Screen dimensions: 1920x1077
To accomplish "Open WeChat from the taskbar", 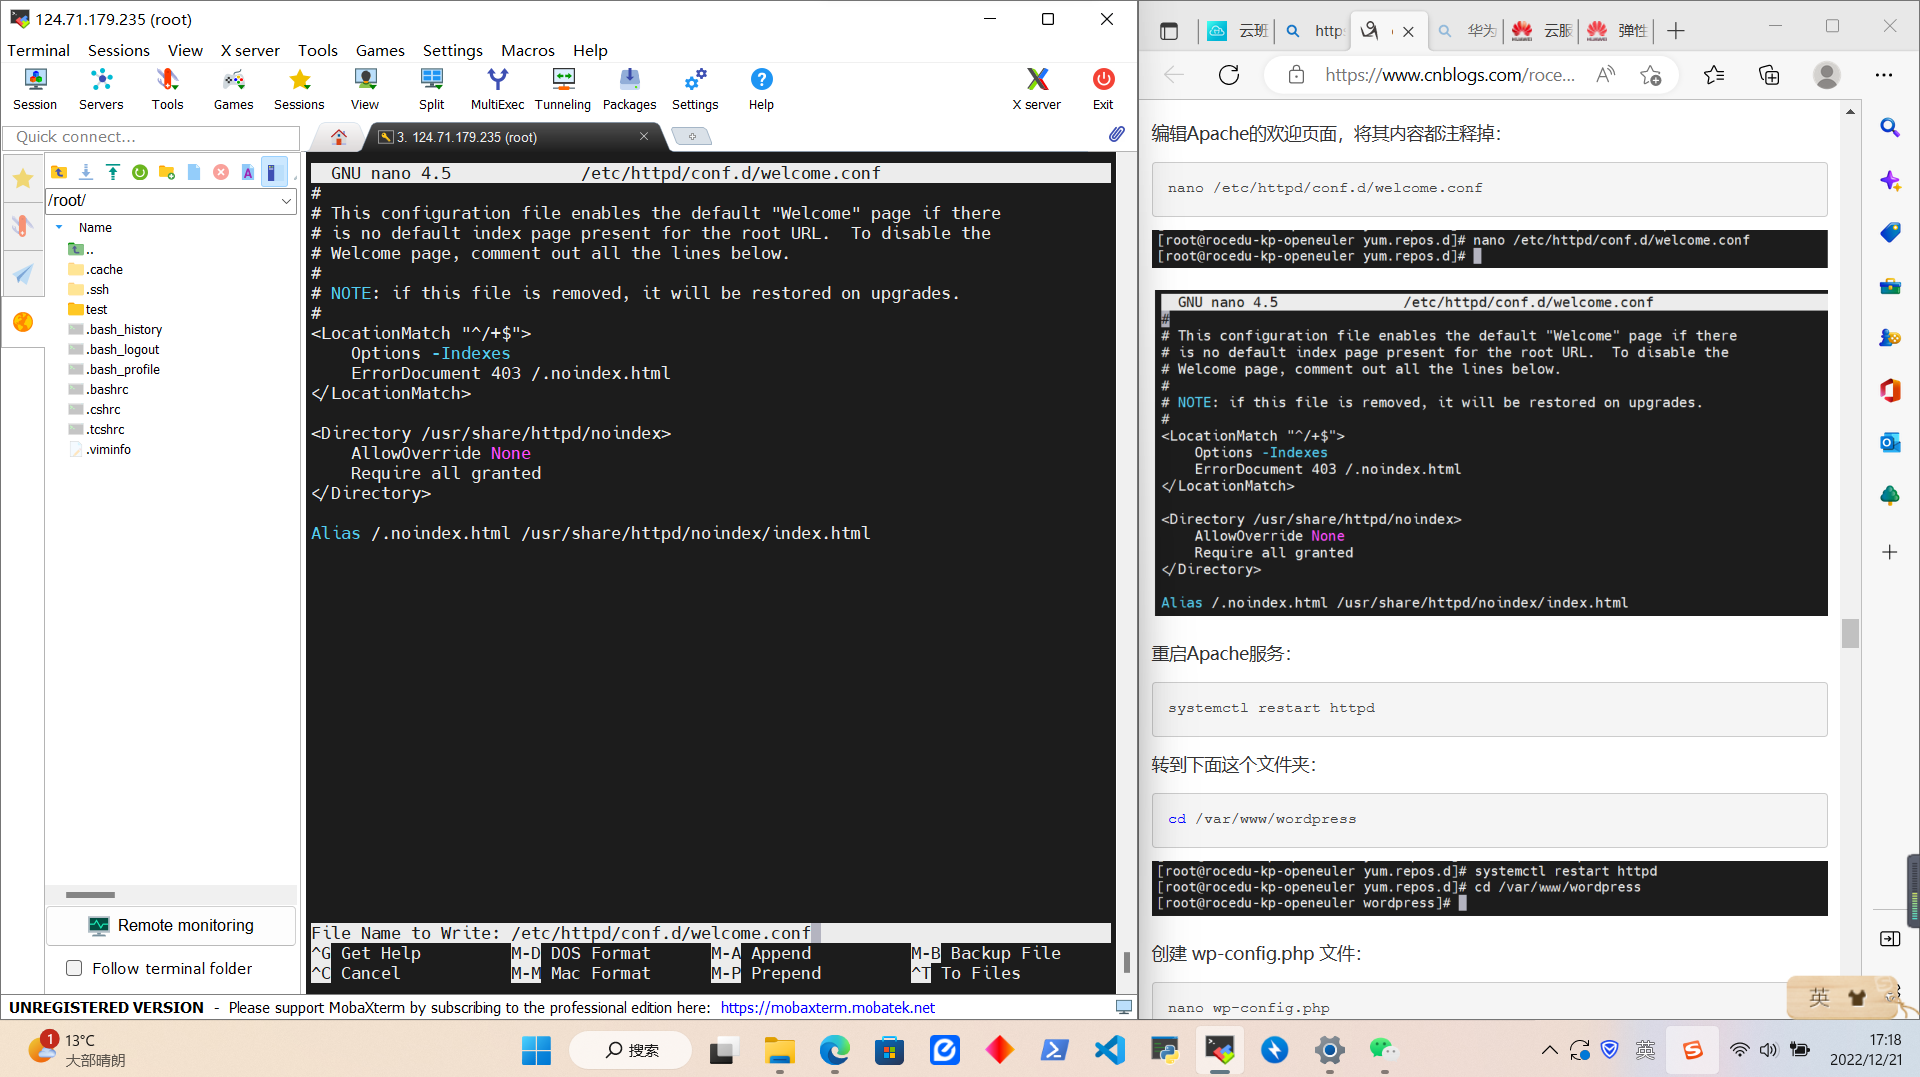I will [1383, 1050].
